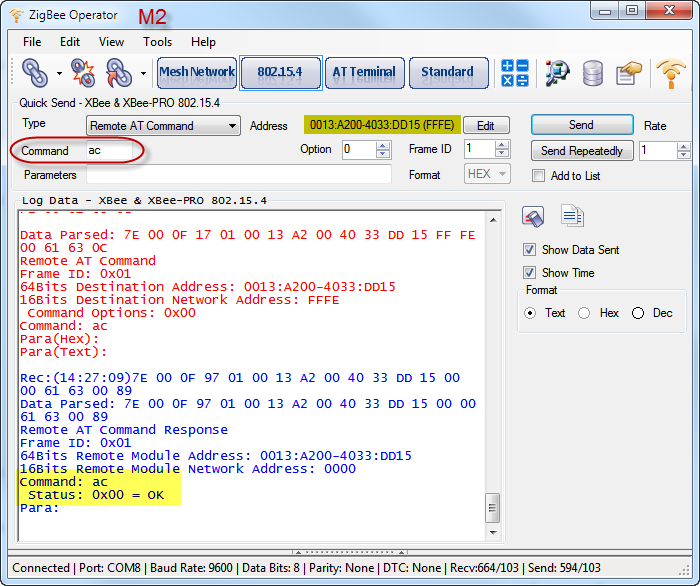This screenshot has width=700, height=586.
Task: Click the notepad with pointing hand icon
Action: (629, 73)
